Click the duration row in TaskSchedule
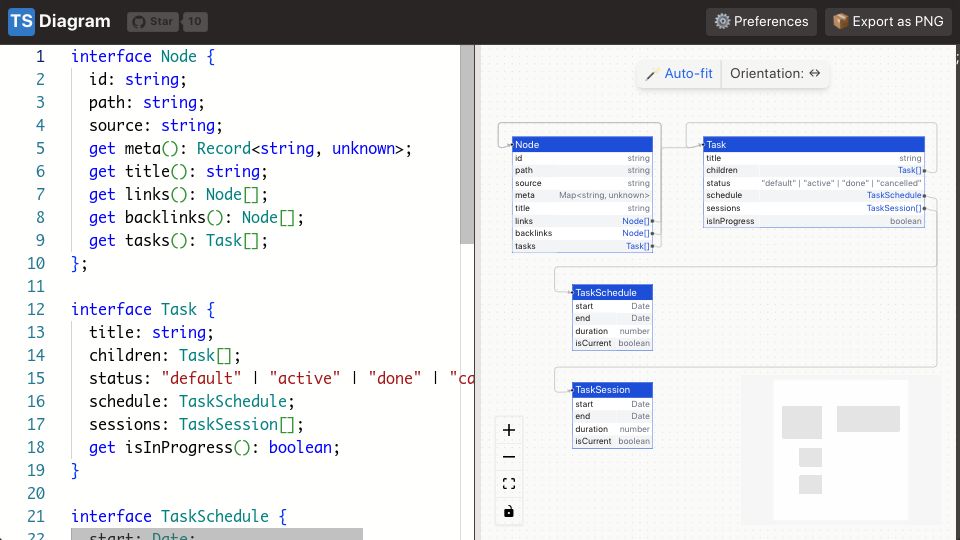 [612, 331]
